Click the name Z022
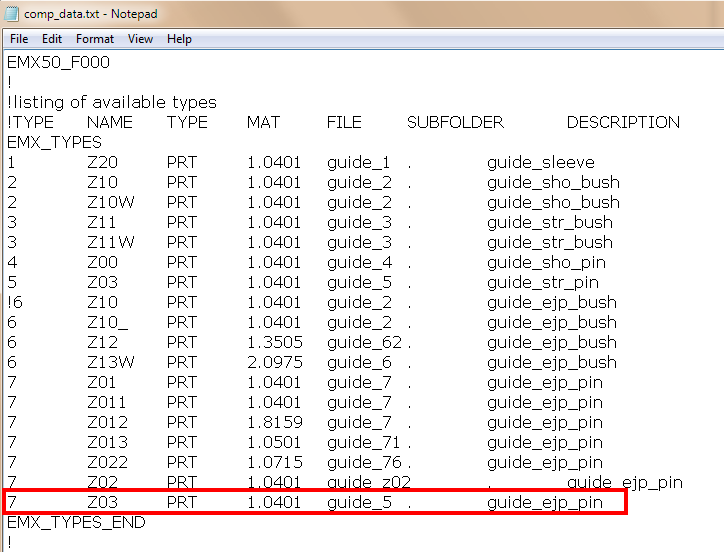 coord(108,462)
